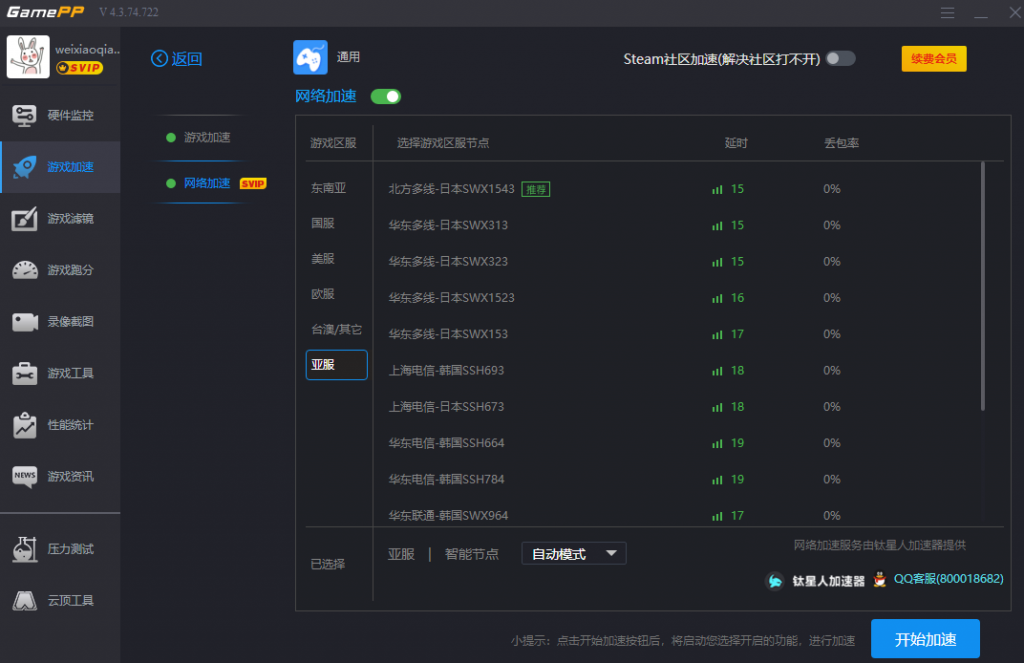Image resolution: width=1024 pixels, height=663 pixels.
Task: Click the 开始加速 button
Action: click(x=925, y=638)
